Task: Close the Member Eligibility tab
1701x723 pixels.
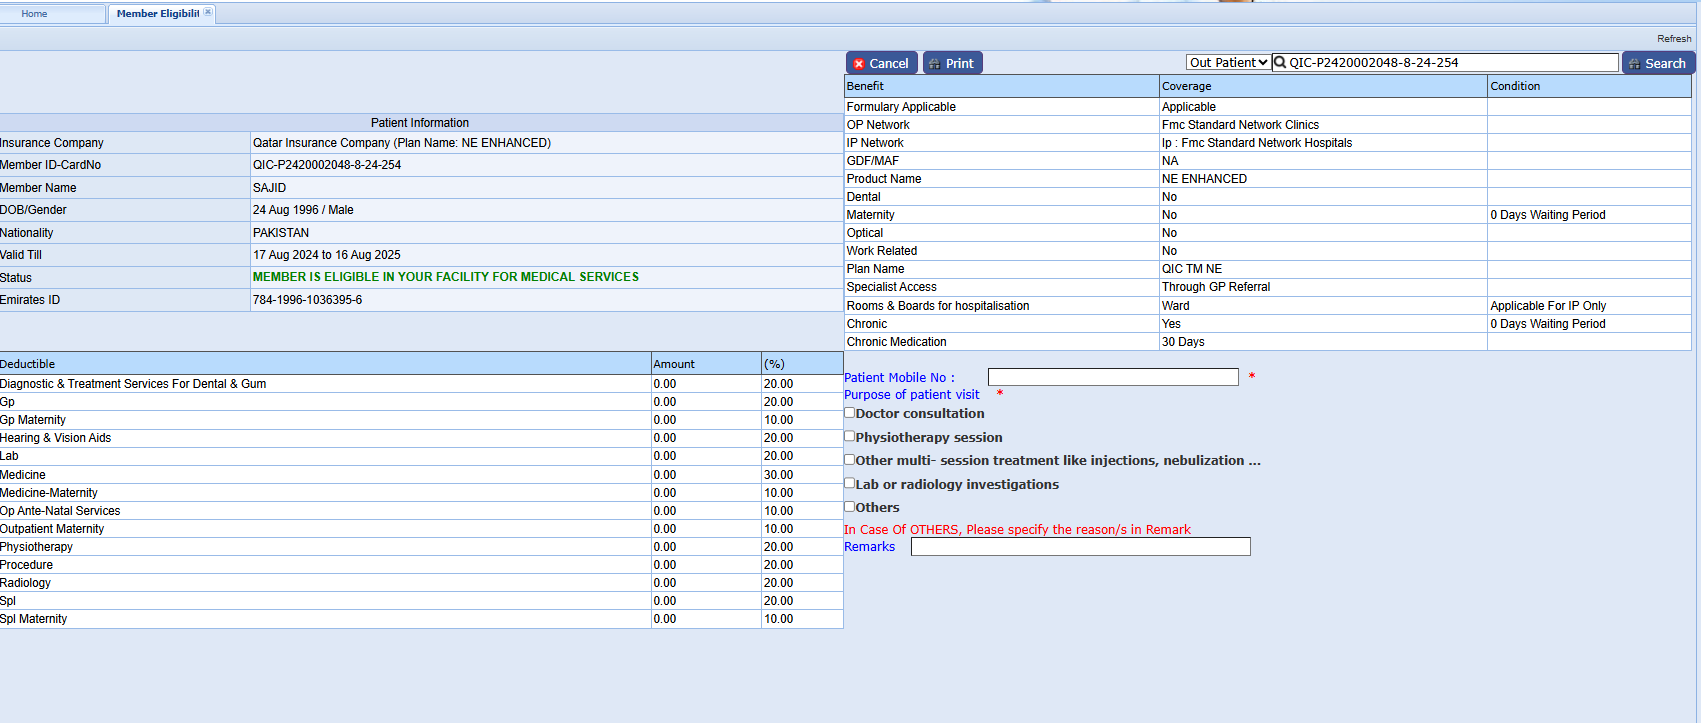Action: [208, 12]
